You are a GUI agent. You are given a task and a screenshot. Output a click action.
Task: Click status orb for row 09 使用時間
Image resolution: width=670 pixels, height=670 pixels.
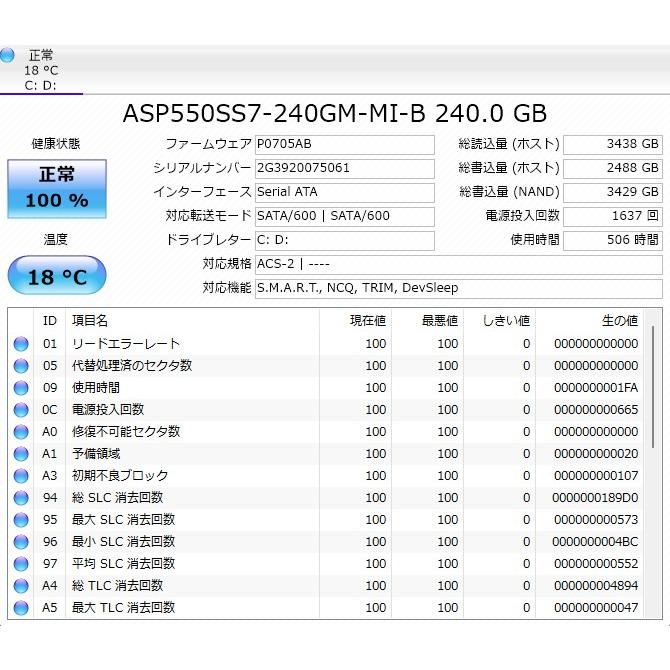click(21, 388)
